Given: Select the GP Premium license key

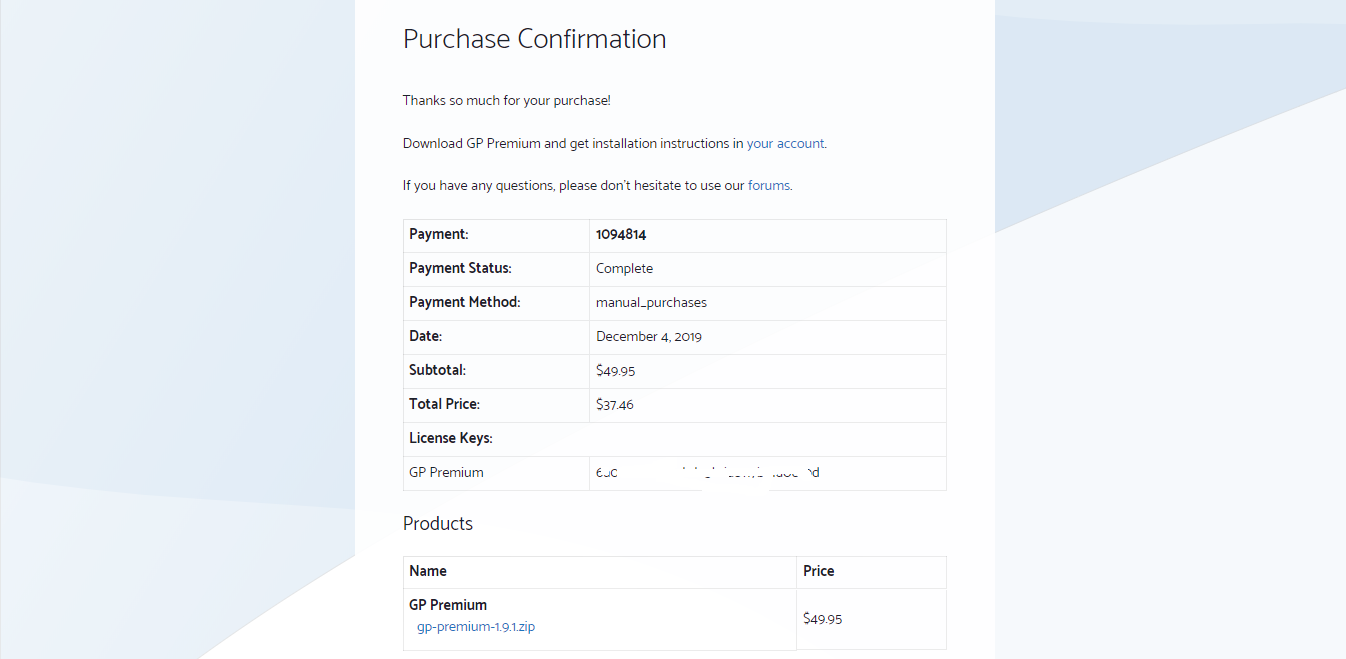Looking at the screenshot, I should tap(709, 472).
